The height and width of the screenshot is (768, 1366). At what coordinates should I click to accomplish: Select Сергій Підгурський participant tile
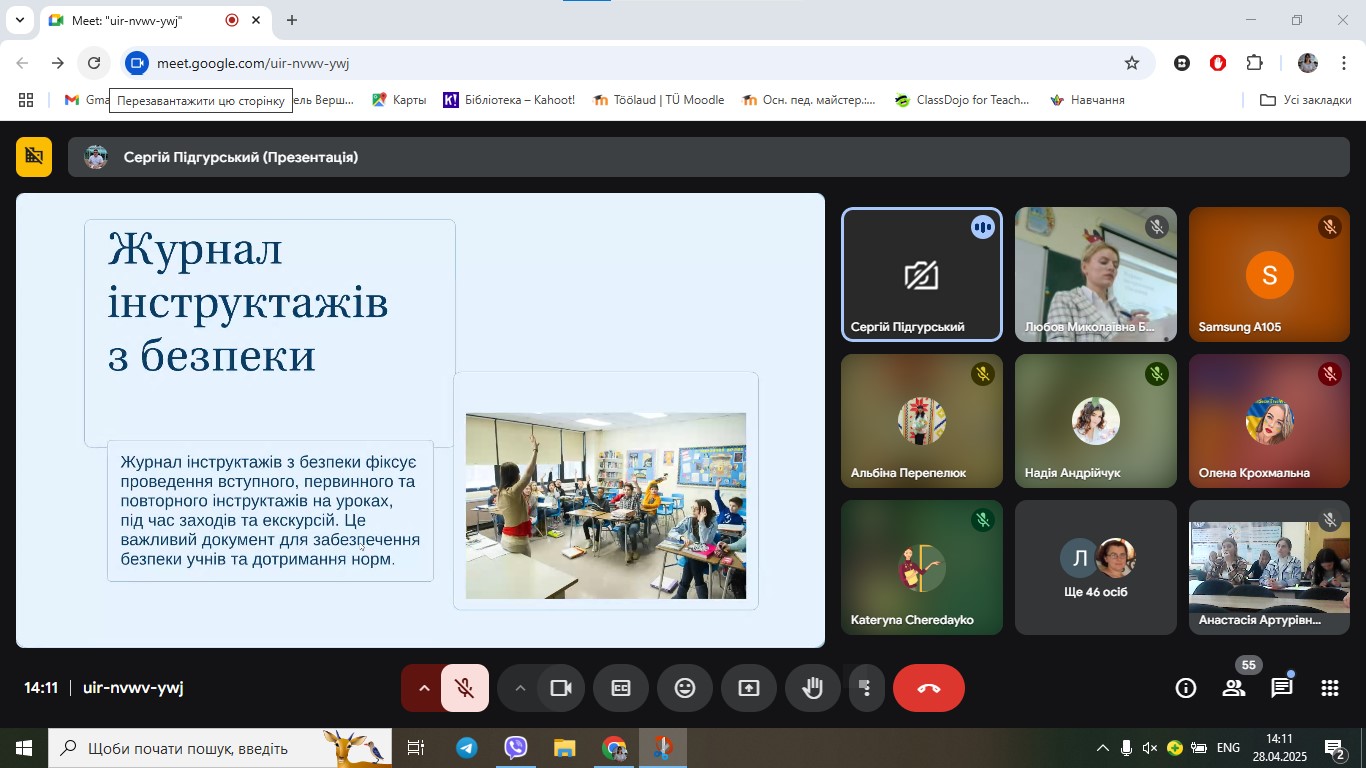click(x=921, y=275)
